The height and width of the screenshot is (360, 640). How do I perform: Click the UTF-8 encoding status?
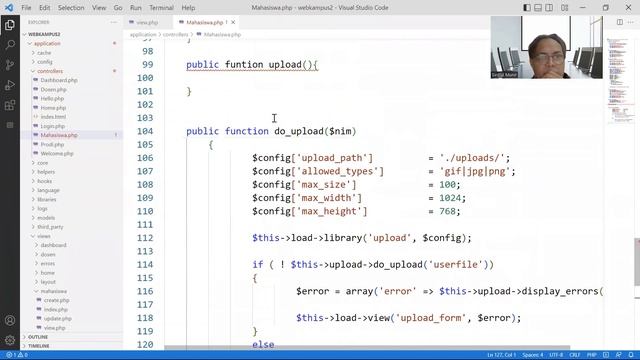(556, 355)
